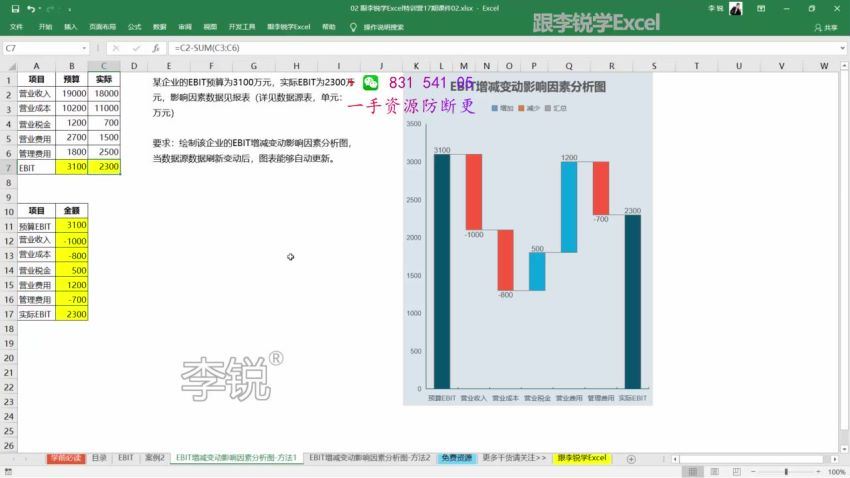Click the zoom slider in status bar
The height and width of the screenshot is (478, 850).
pyautogui.click(x=786, y=471)
